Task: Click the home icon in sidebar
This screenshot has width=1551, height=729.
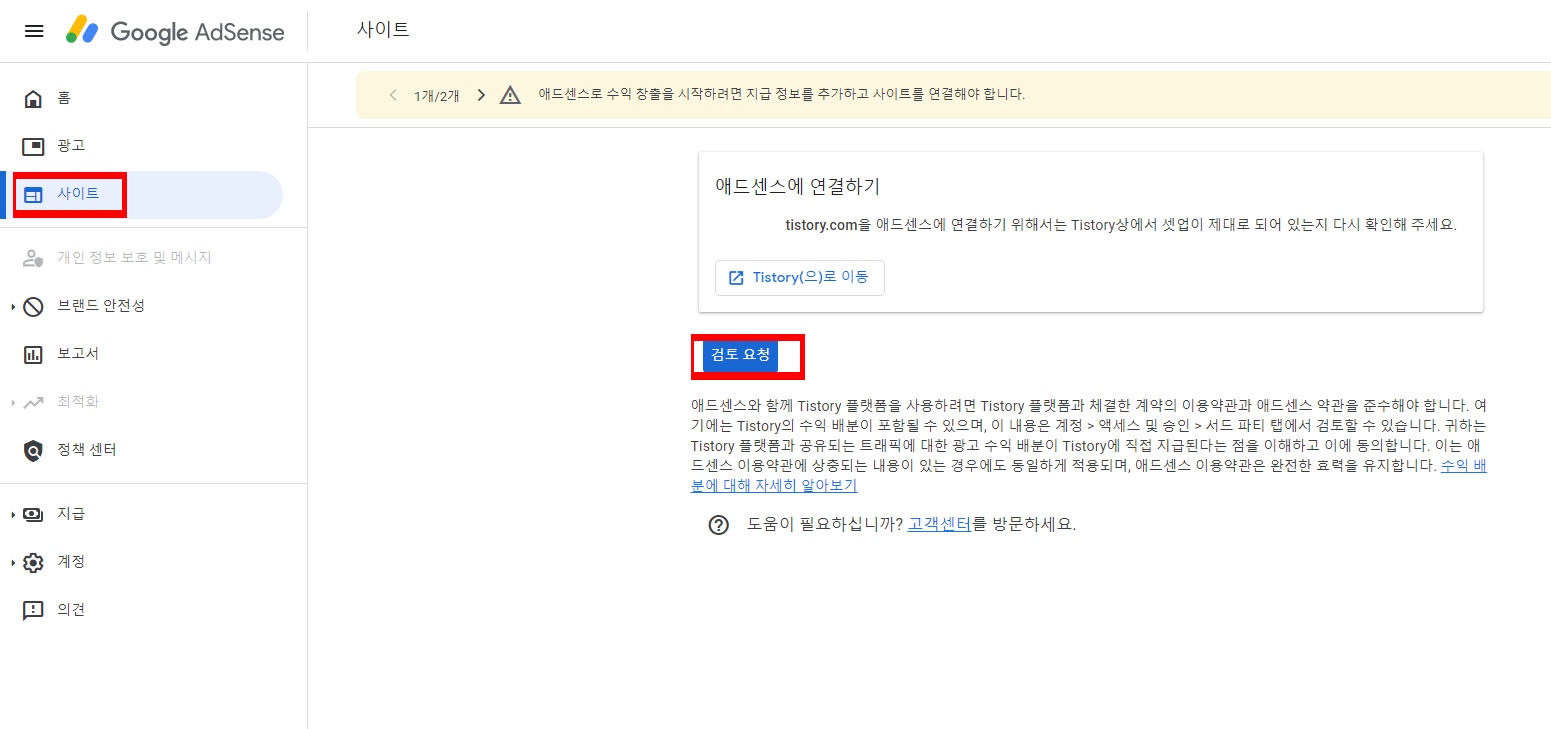Action: (33, 98)
